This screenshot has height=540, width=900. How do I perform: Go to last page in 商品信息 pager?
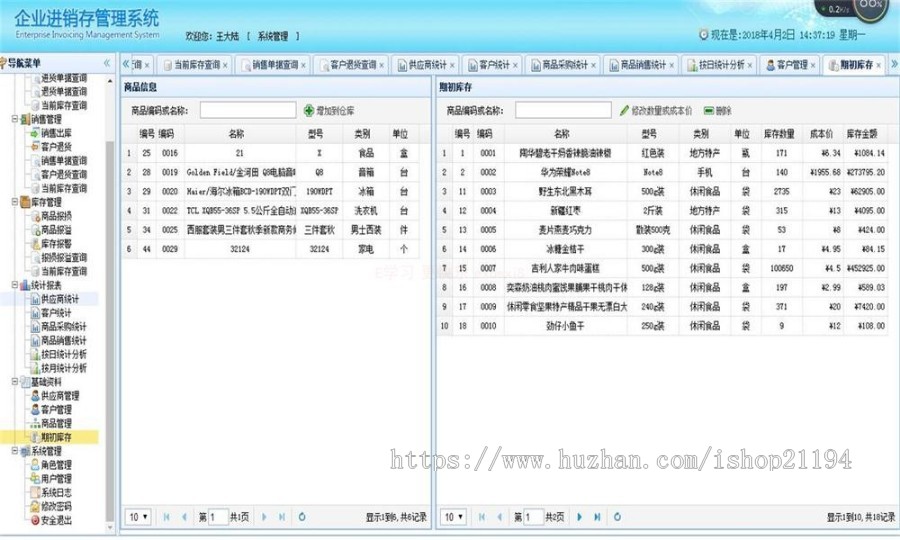click(282, 517)
